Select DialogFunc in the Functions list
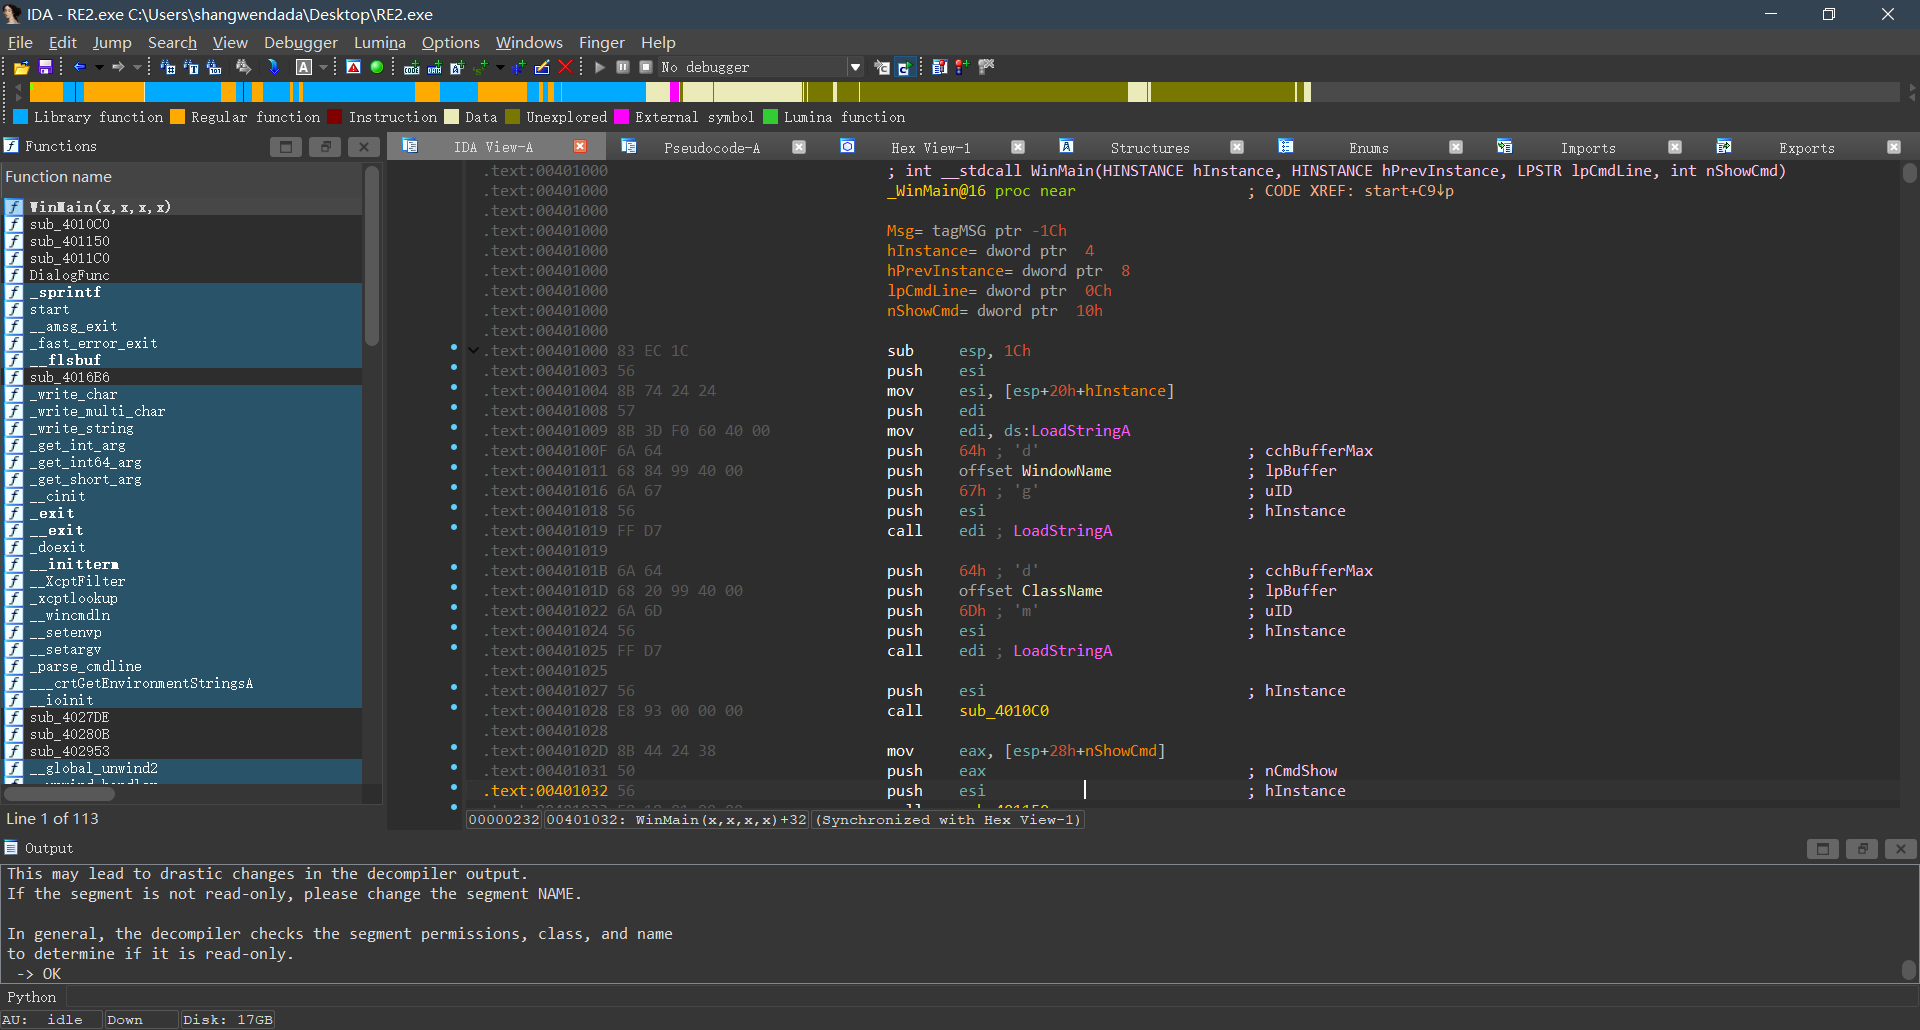The width and height of the screenshot is (1920, 1030). (x=69, y=275)
